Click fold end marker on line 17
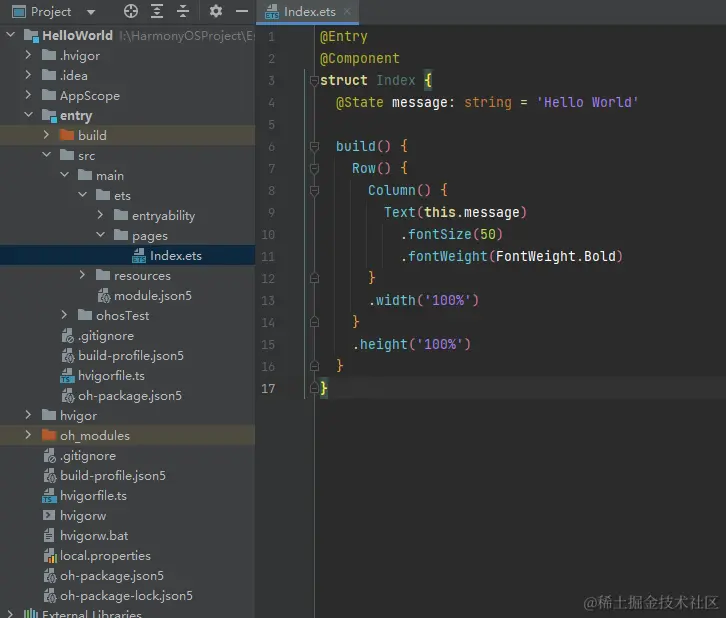The image size is (726, 618). tap(314, 388)
